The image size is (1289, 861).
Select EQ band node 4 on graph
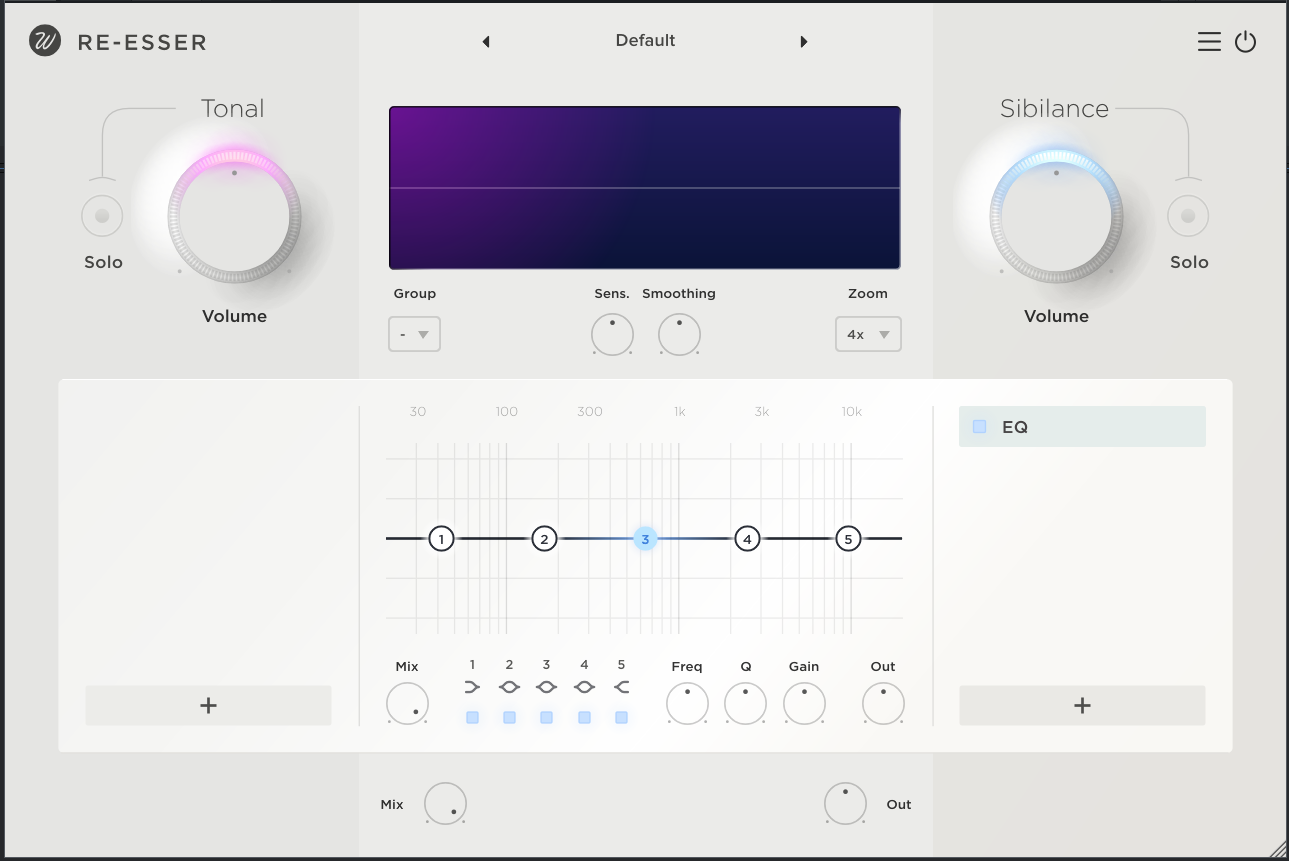click(x=747, y=539)
